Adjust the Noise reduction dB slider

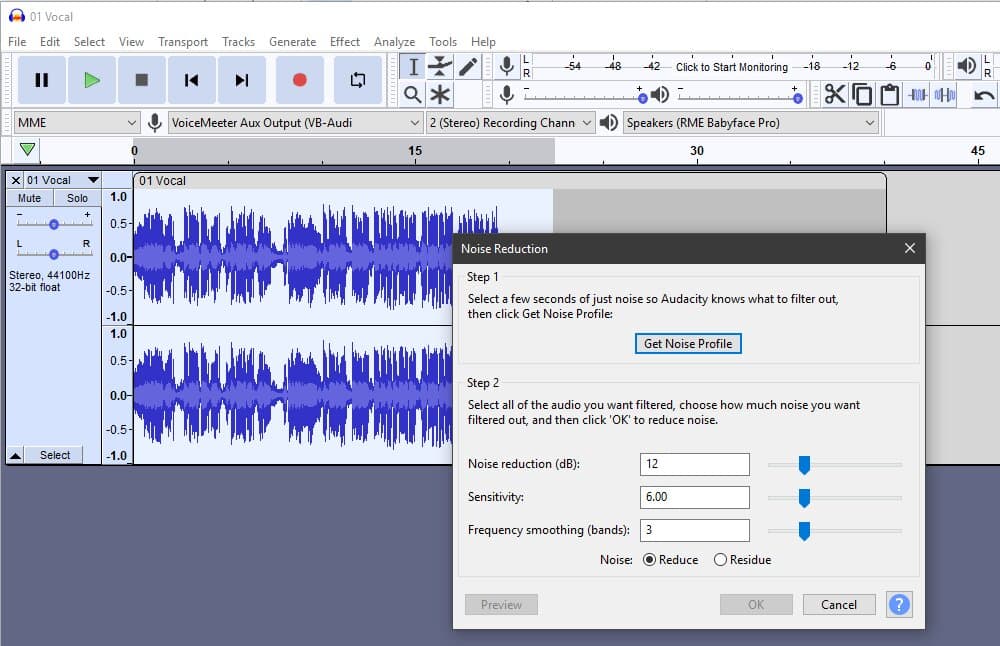[804, 465]
